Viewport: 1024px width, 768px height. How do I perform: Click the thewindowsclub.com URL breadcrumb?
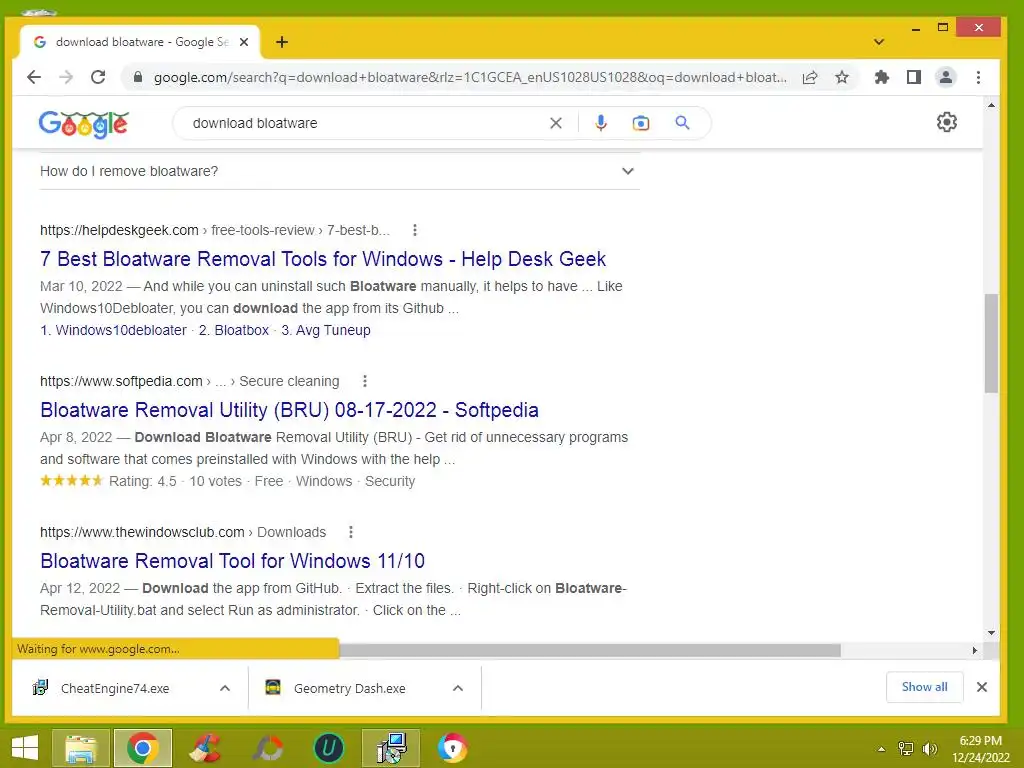coord(183,532)
